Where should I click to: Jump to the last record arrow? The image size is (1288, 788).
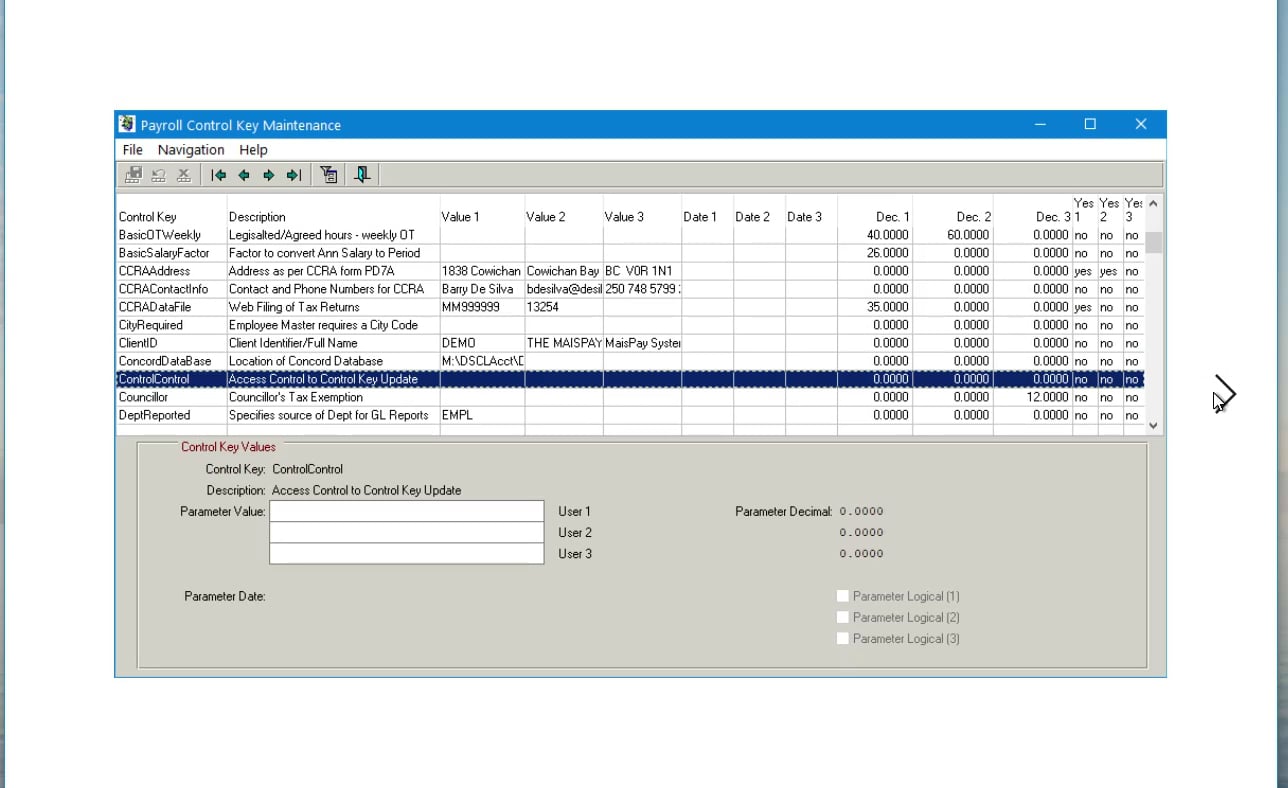pyautogui.click(x=294, y=175)
